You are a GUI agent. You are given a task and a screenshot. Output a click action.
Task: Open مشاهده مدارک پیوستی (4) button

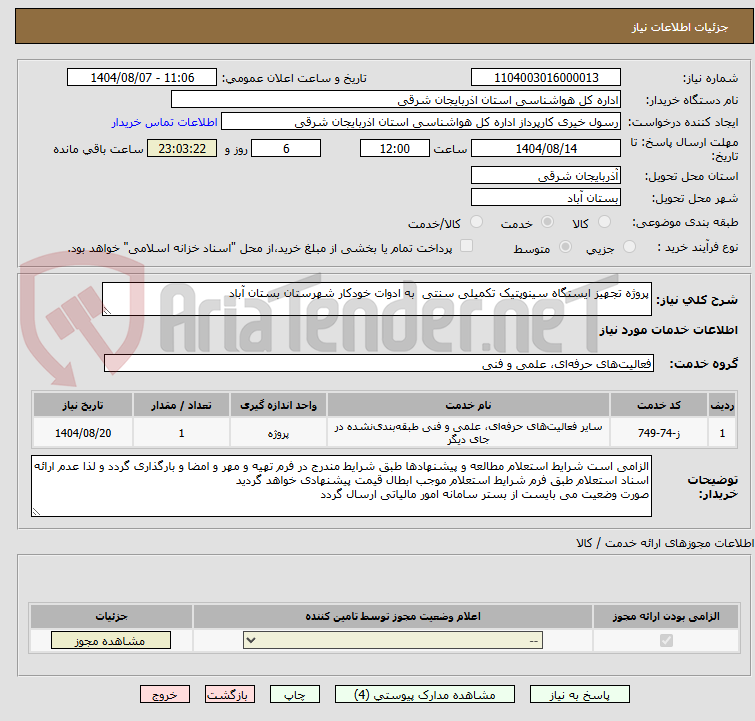pos(425,695)
